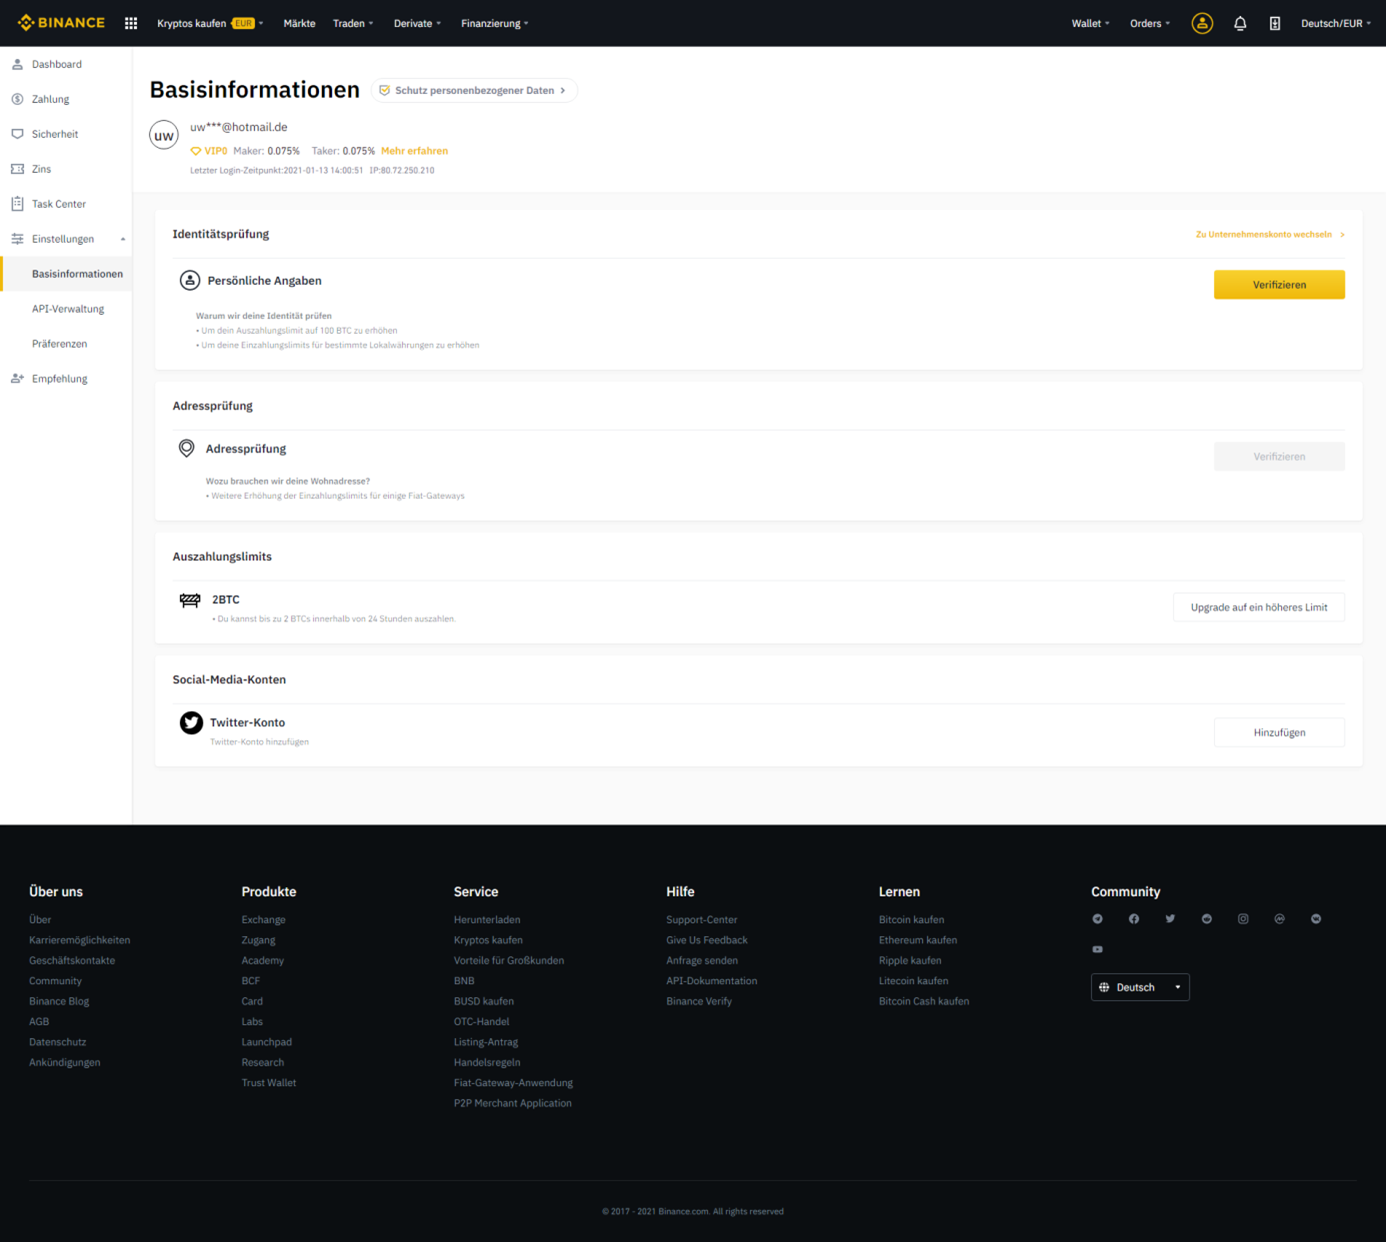Open the mobile app download icon

[1275, 22]
